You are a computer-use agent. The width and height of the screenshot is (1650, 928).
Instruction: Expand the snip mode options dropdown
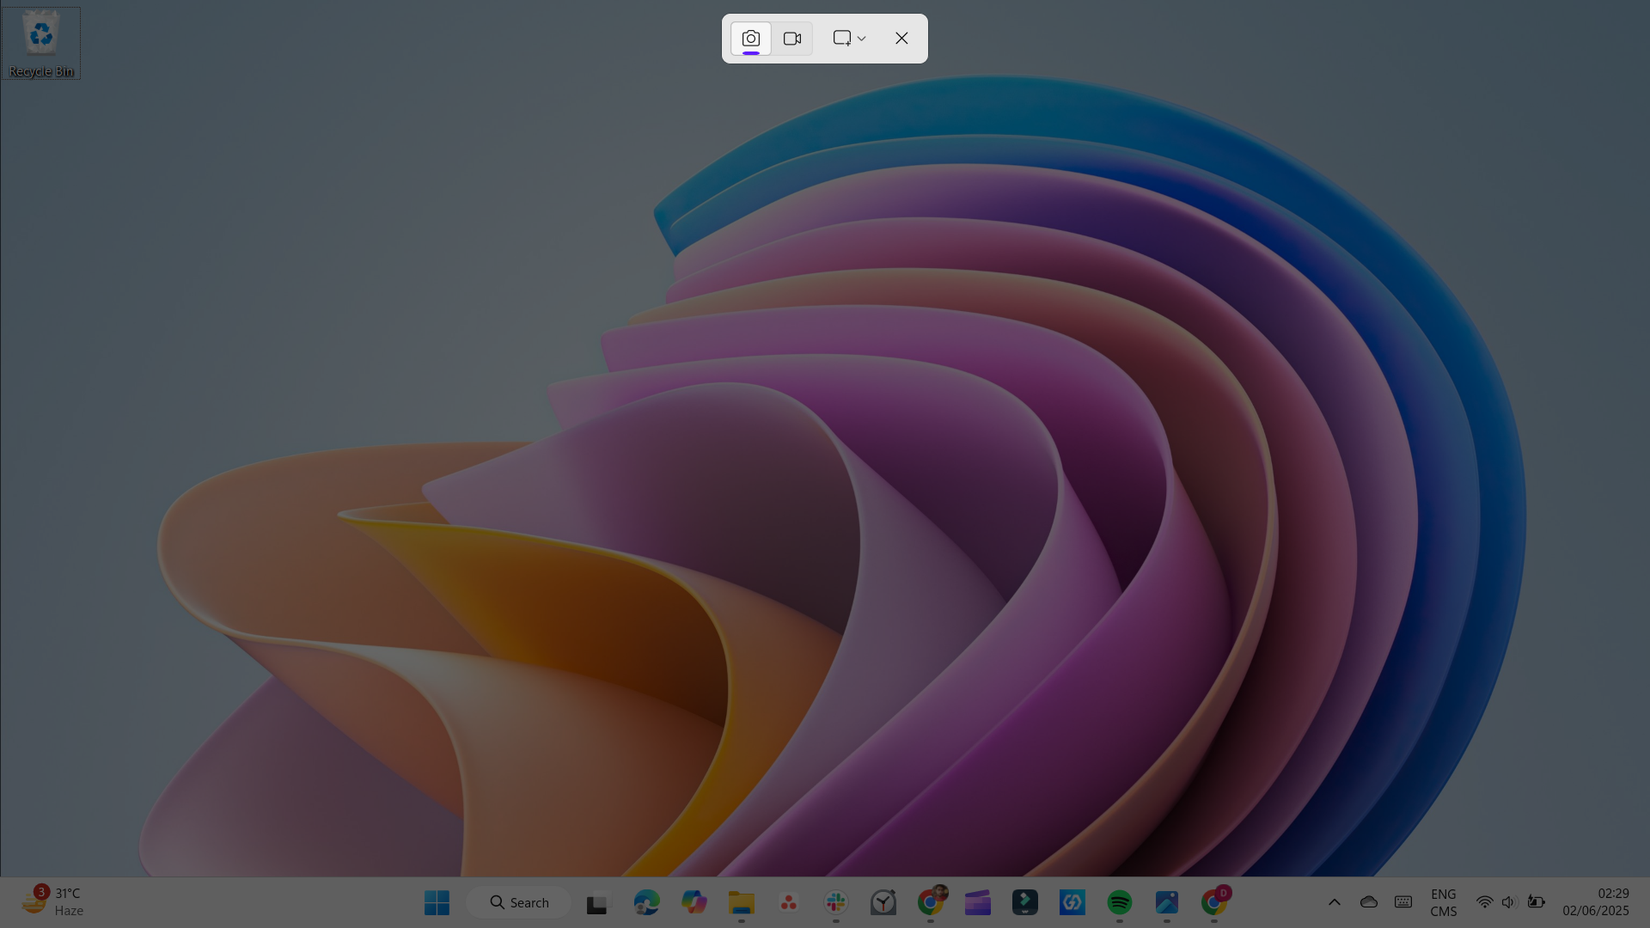click(x=861, y=38)
